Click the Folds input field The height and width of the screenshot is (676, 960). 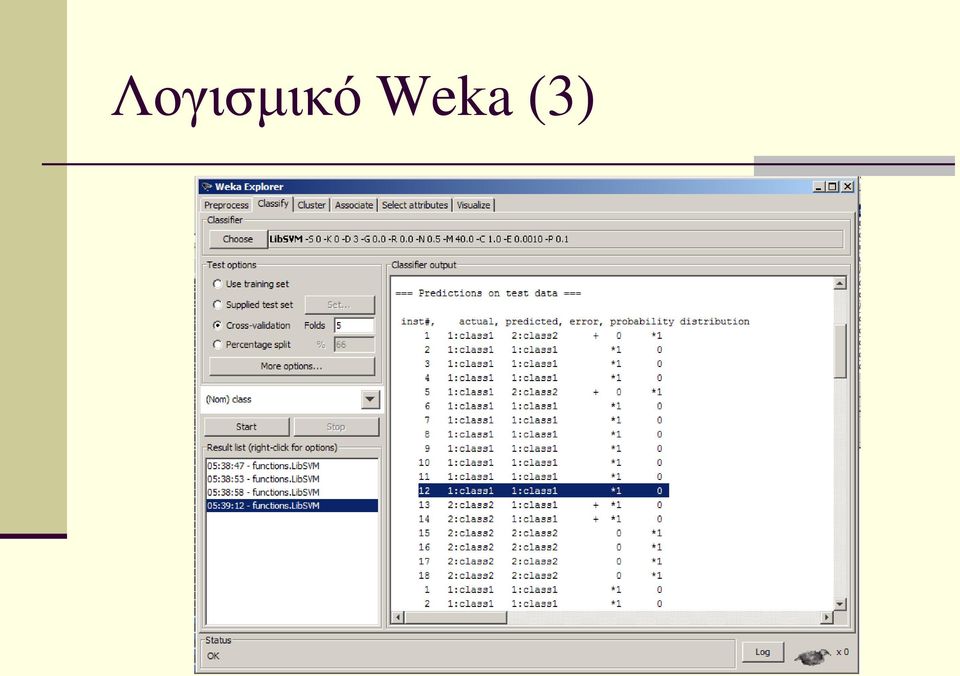click(x=354, y=326)
